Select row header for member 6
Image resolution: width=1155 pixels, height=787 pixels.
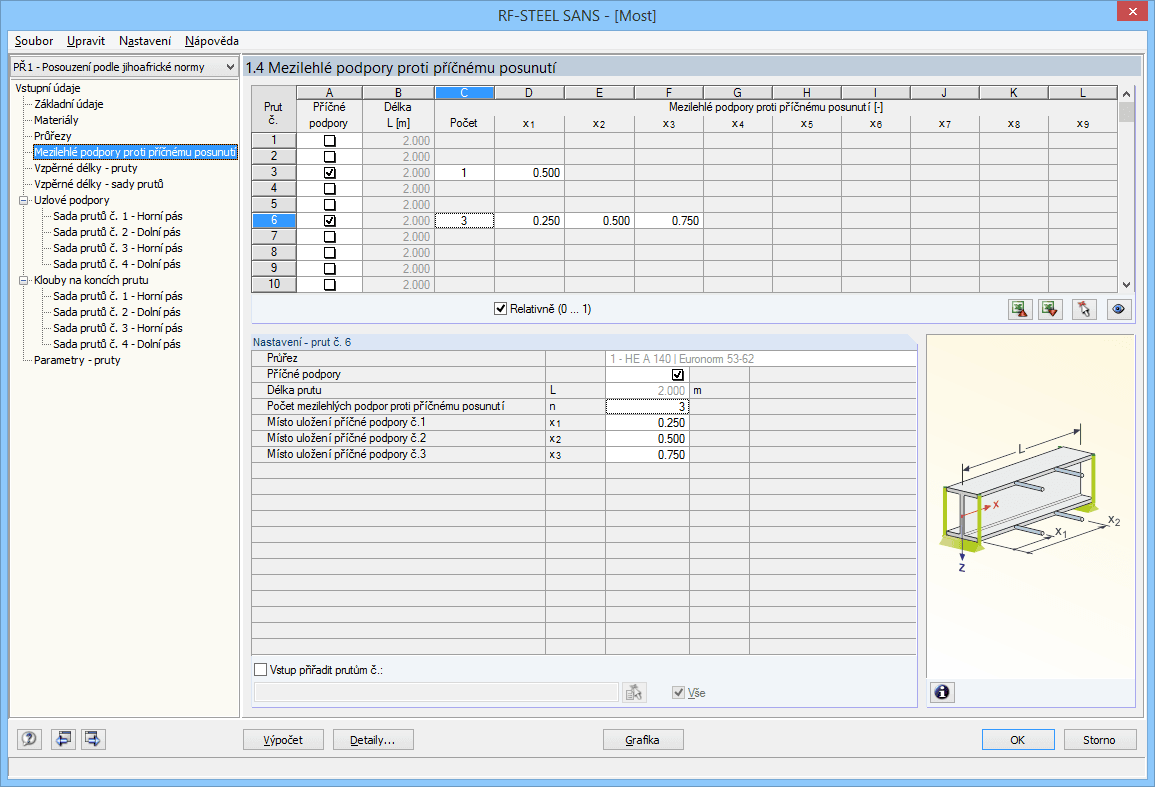pyautogui.click(x=274, y=220)
